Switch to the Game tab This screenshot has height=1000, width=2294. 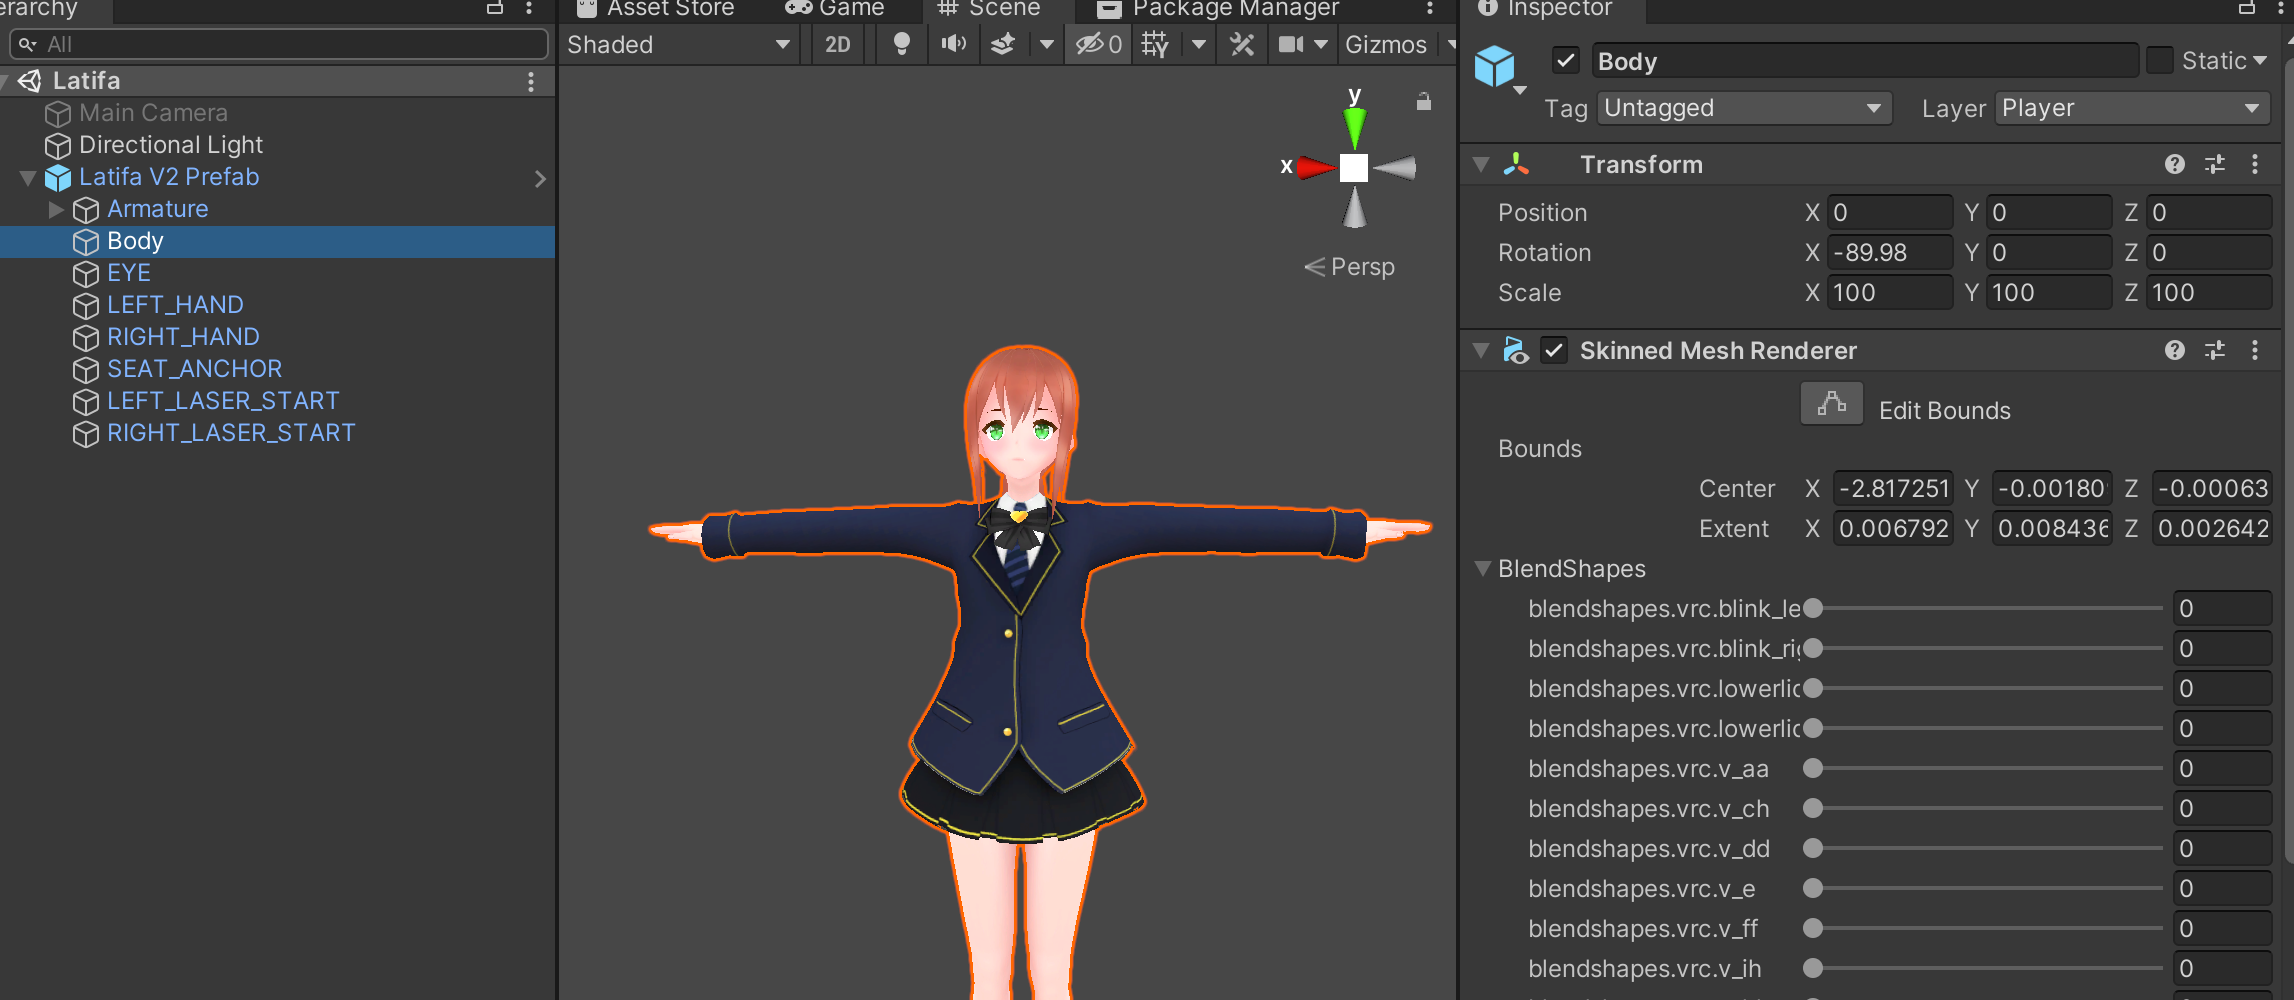(x=835, y=9)
